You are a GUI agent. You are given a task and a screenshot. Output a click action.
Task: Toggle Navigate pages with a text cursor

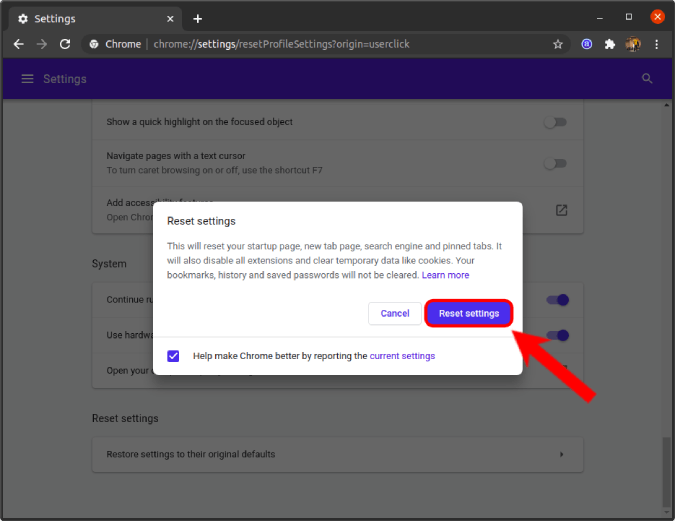(555, 164)
